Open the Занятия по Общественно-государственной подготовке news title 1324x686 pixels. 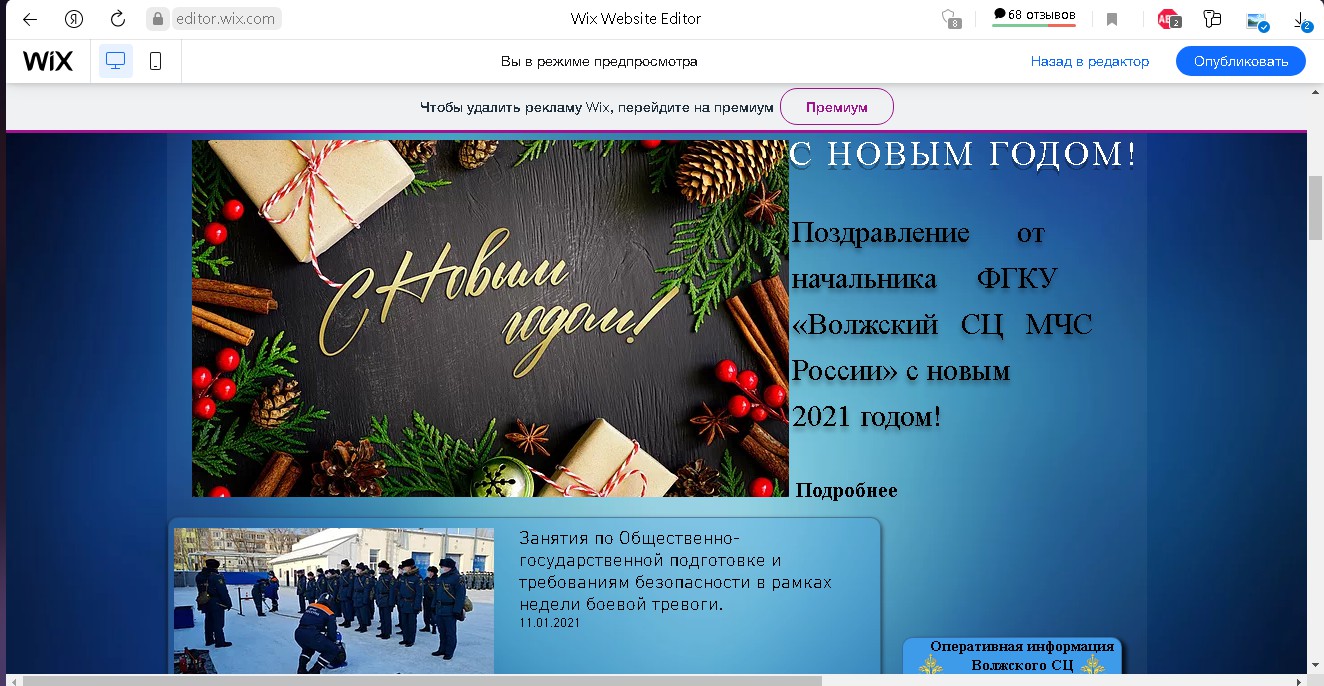pos(675,571)
